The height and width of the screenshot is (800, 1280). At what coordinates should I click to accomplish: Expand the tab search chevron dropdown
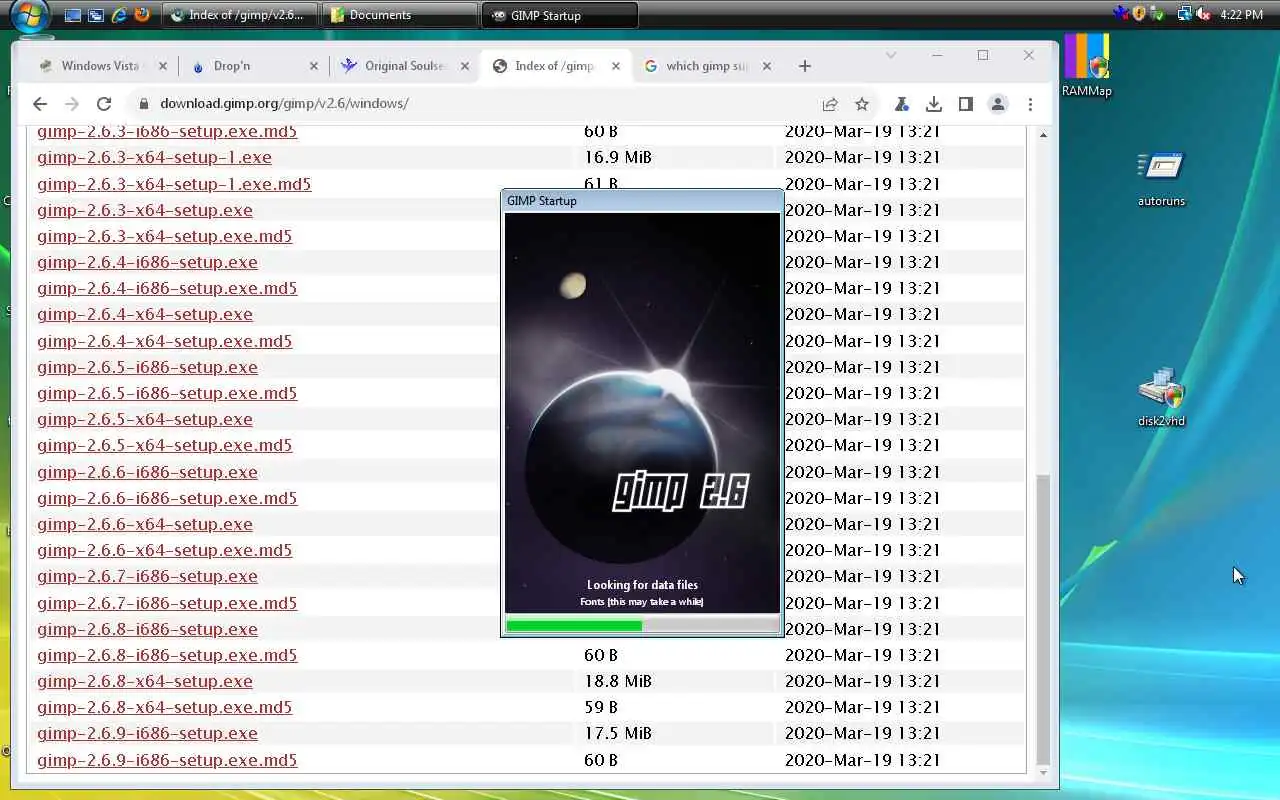pyautogui.click(x=891, y=55)
